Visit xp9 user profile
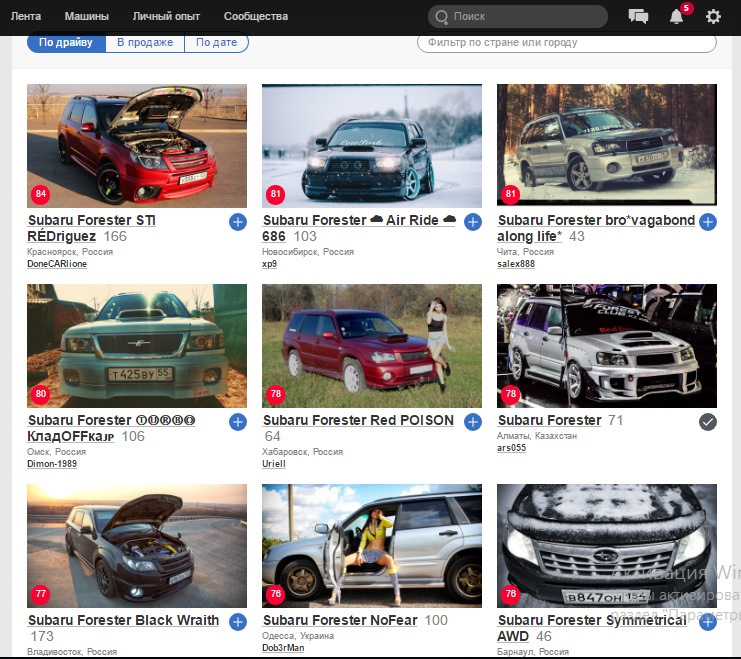741x659 pixels. 269,264
